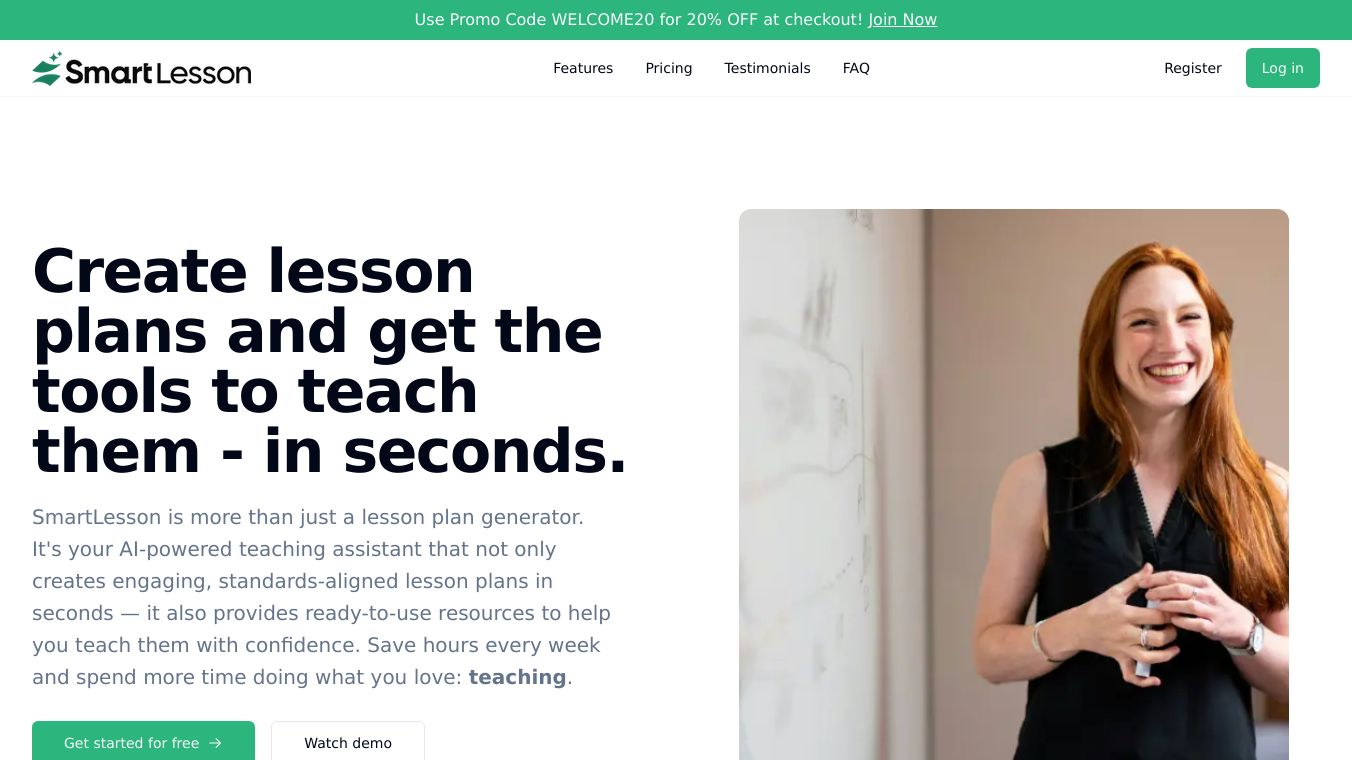Click the WELCOME20 promo code text
1352x760 pixels.
[x=602, y=20]
